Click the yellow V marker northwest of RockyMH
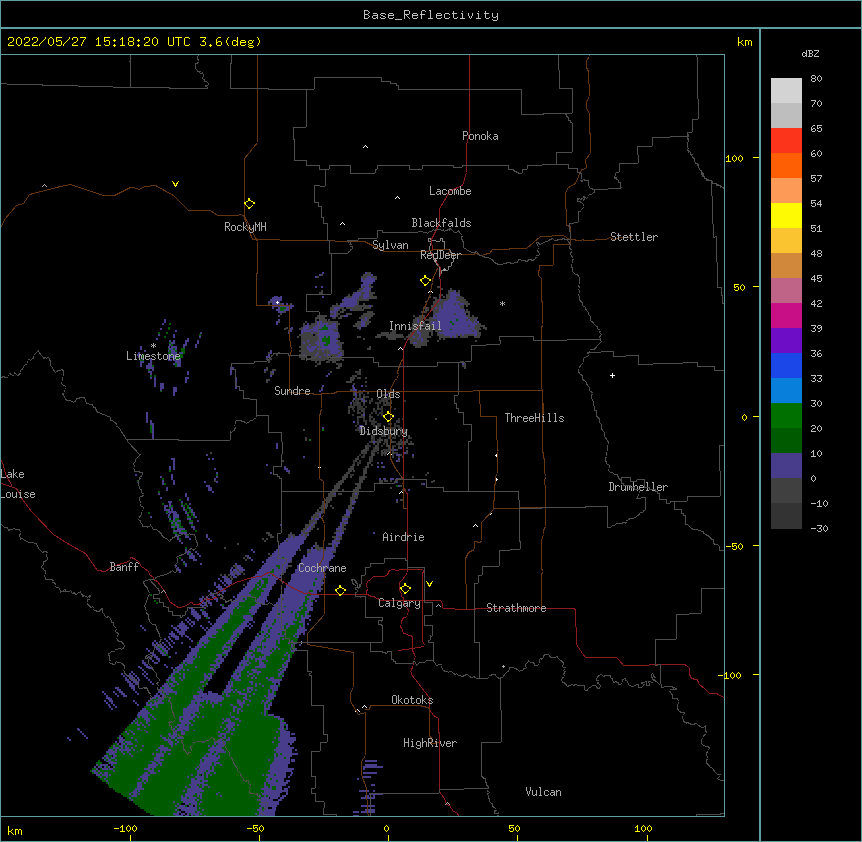 click(175, 184)
